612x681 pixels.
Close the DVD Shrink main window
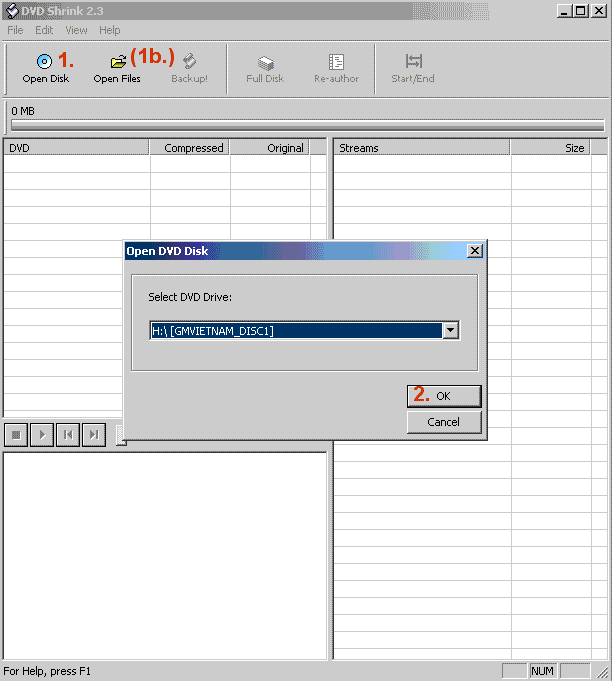[x=599, y=11]
